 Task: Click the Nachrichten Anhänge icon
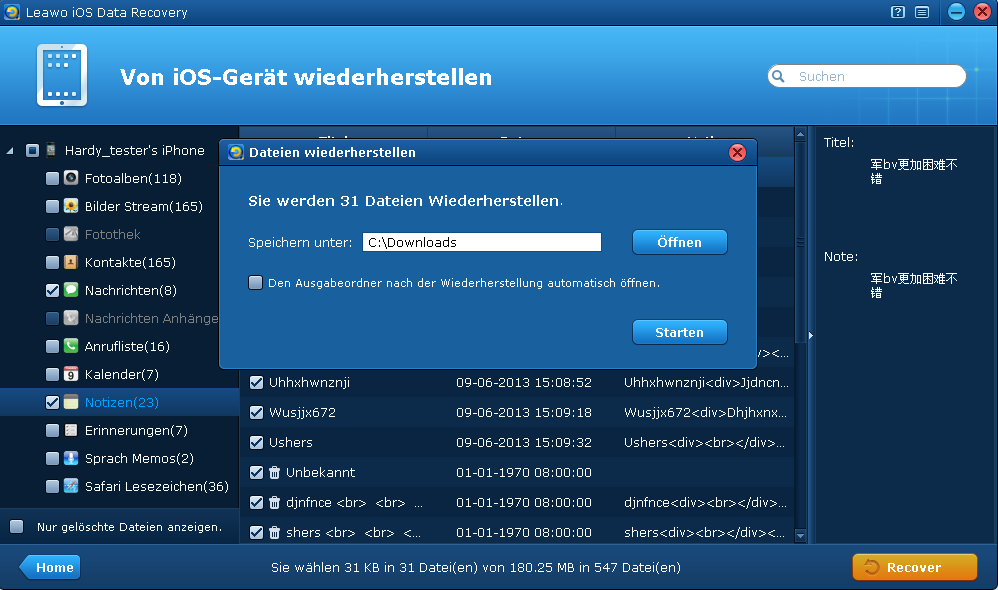(x=71, y=318)
